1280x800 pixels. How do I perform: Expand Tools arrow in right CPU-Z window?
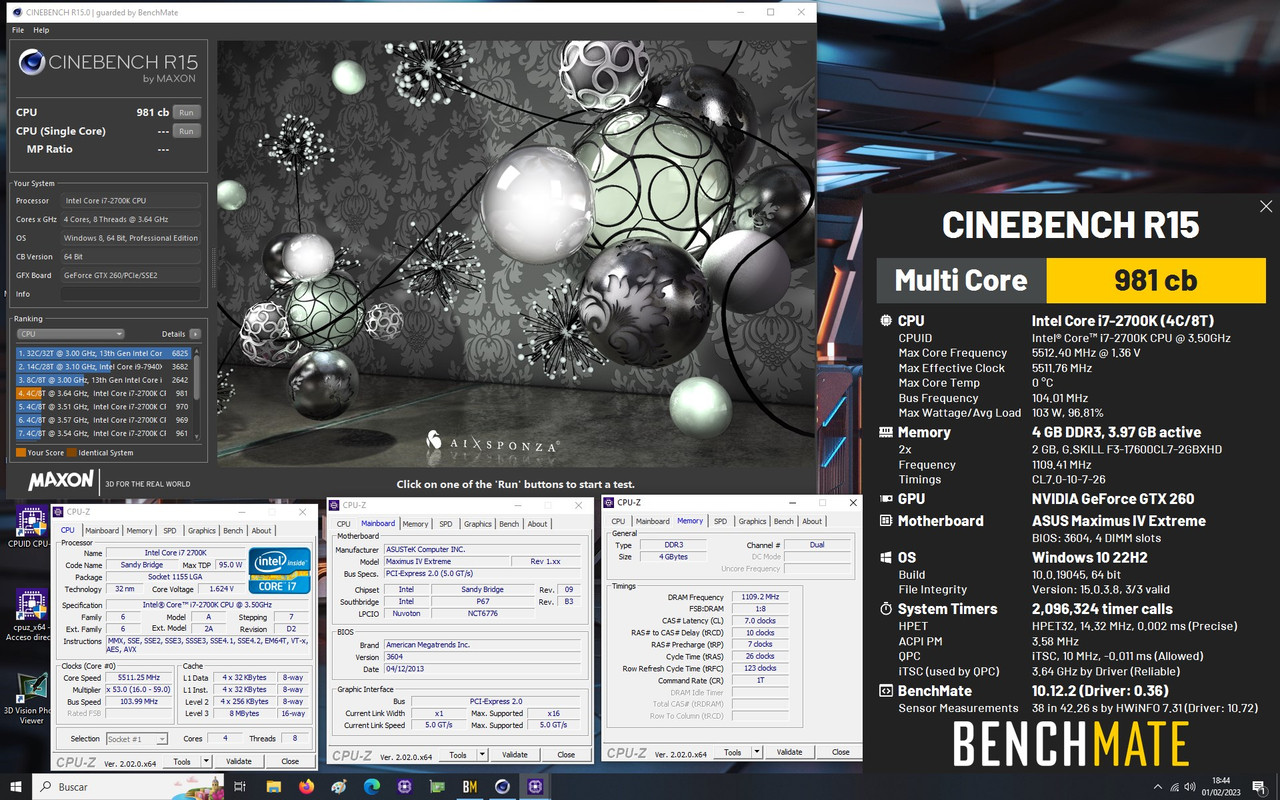click(757, 752)
